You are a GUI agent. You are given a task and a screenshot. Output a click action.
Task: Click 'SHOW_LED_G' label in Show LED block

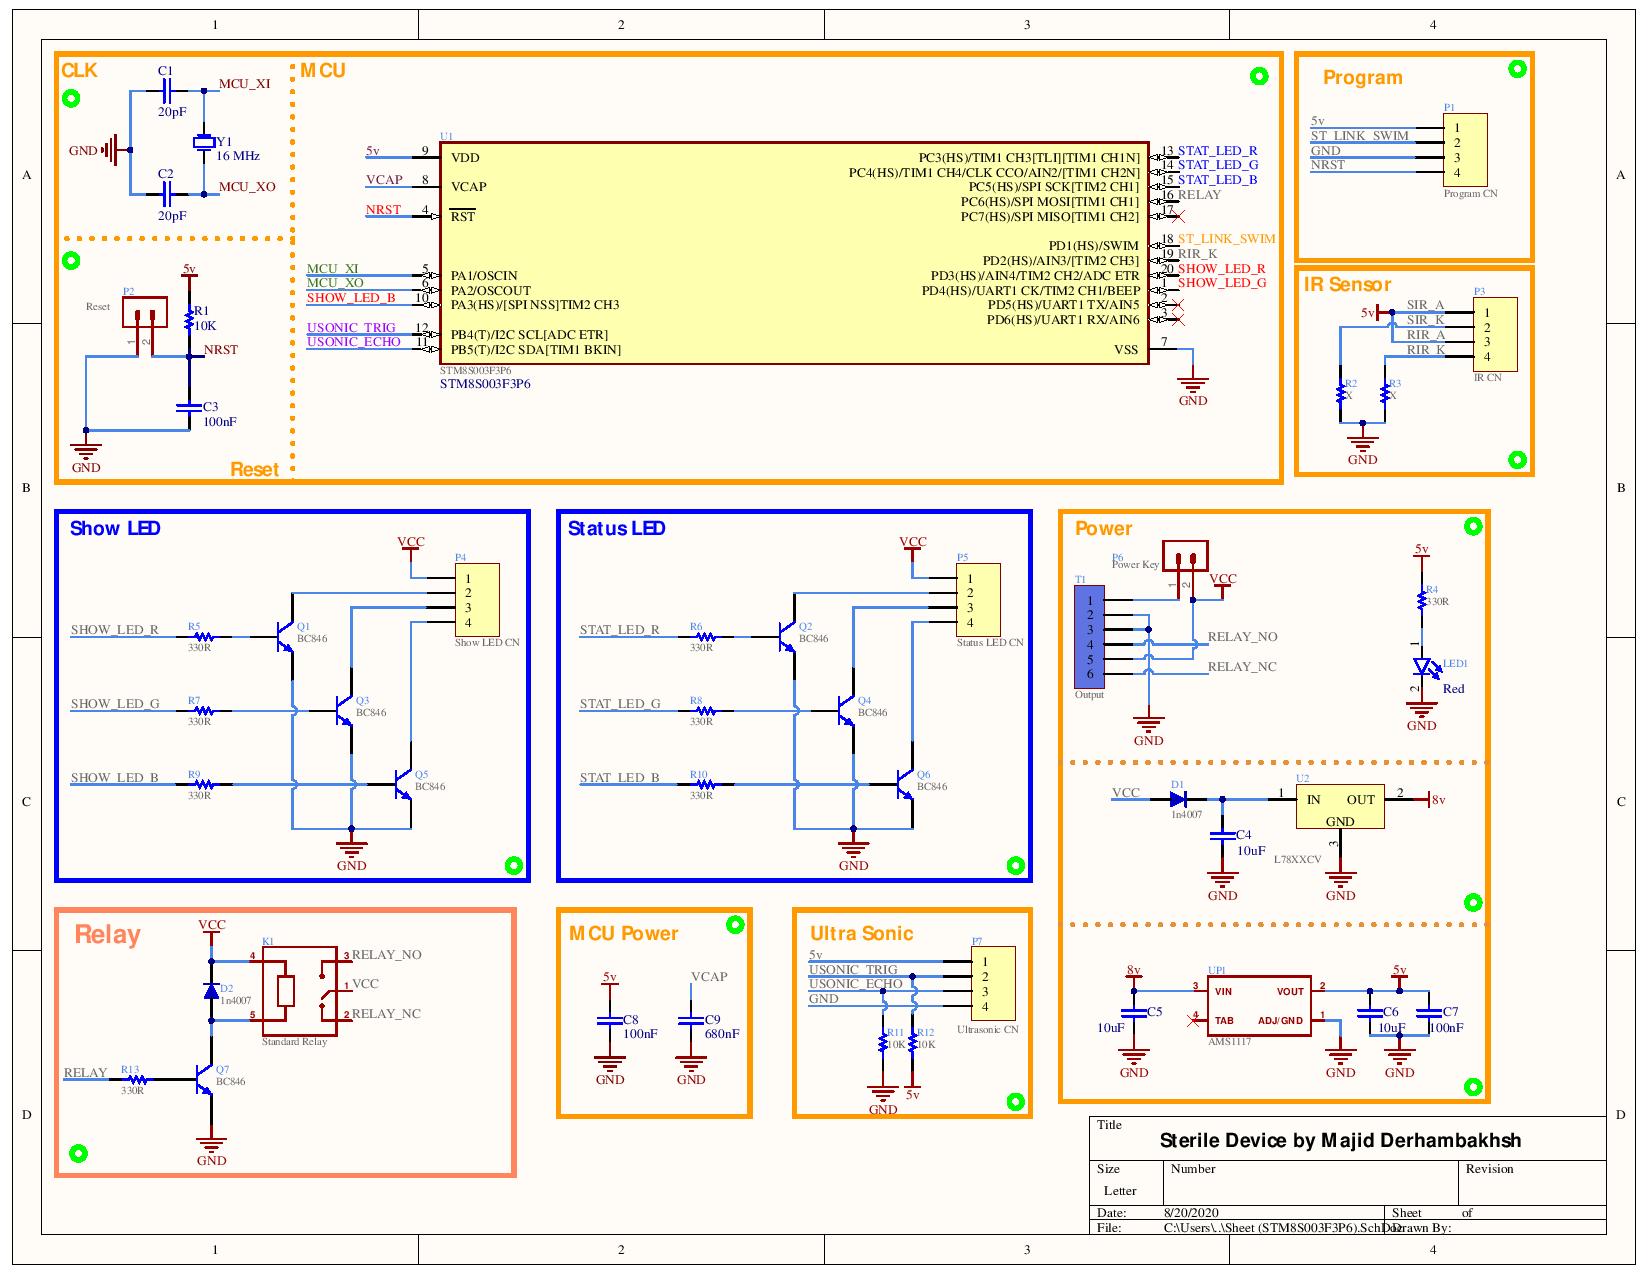[x=115, y=704]
